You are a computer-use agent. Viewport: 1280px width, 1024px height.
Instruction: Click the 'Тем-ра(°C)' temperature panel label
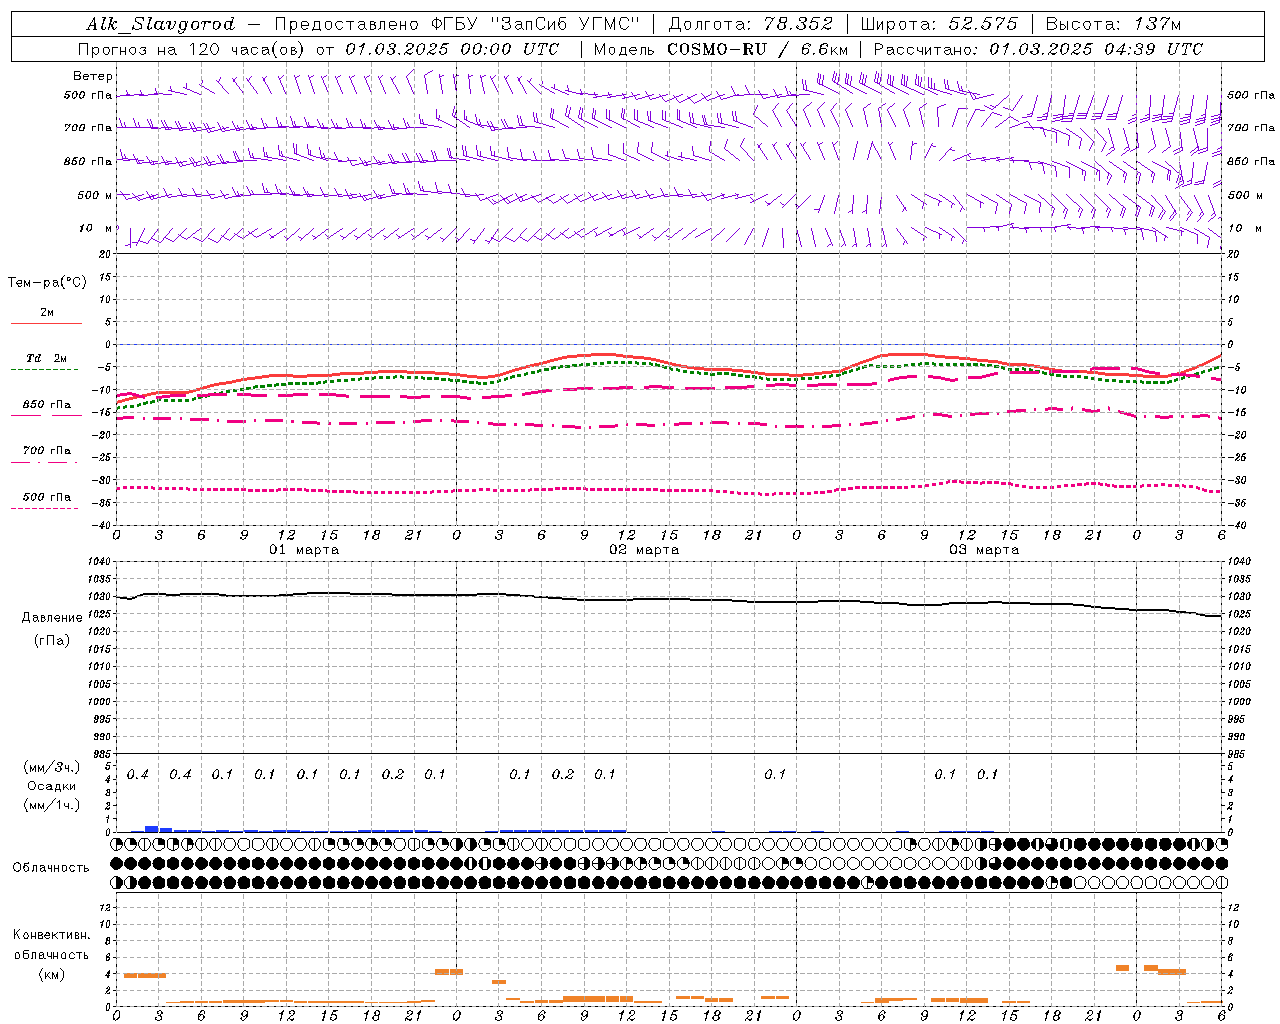47,283
